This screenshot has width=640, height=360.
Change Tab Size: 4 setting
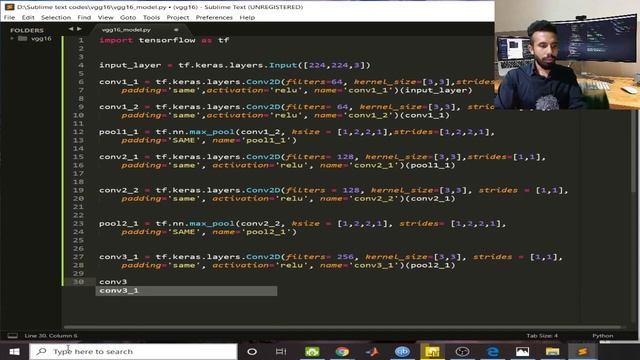coord(542,336)
